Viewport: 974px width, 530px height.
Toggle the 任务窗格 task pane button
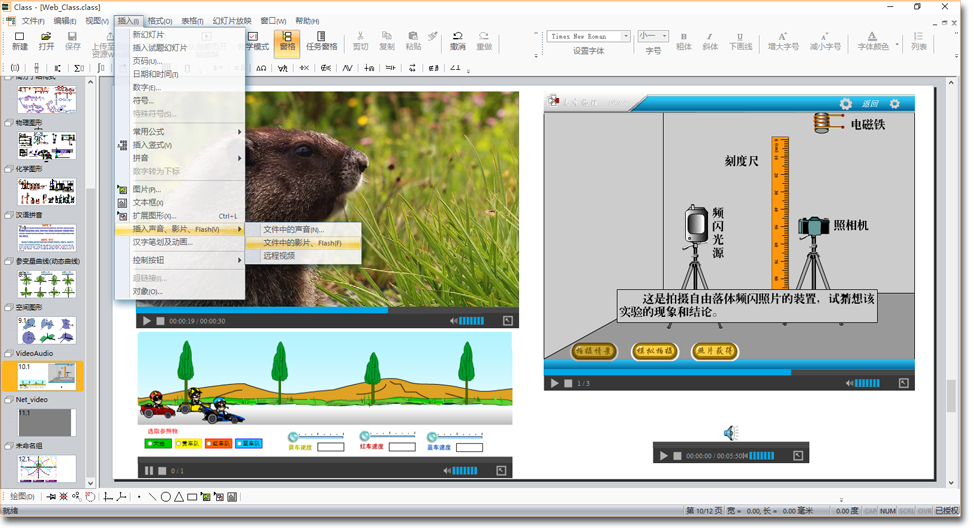coord(321,40)
